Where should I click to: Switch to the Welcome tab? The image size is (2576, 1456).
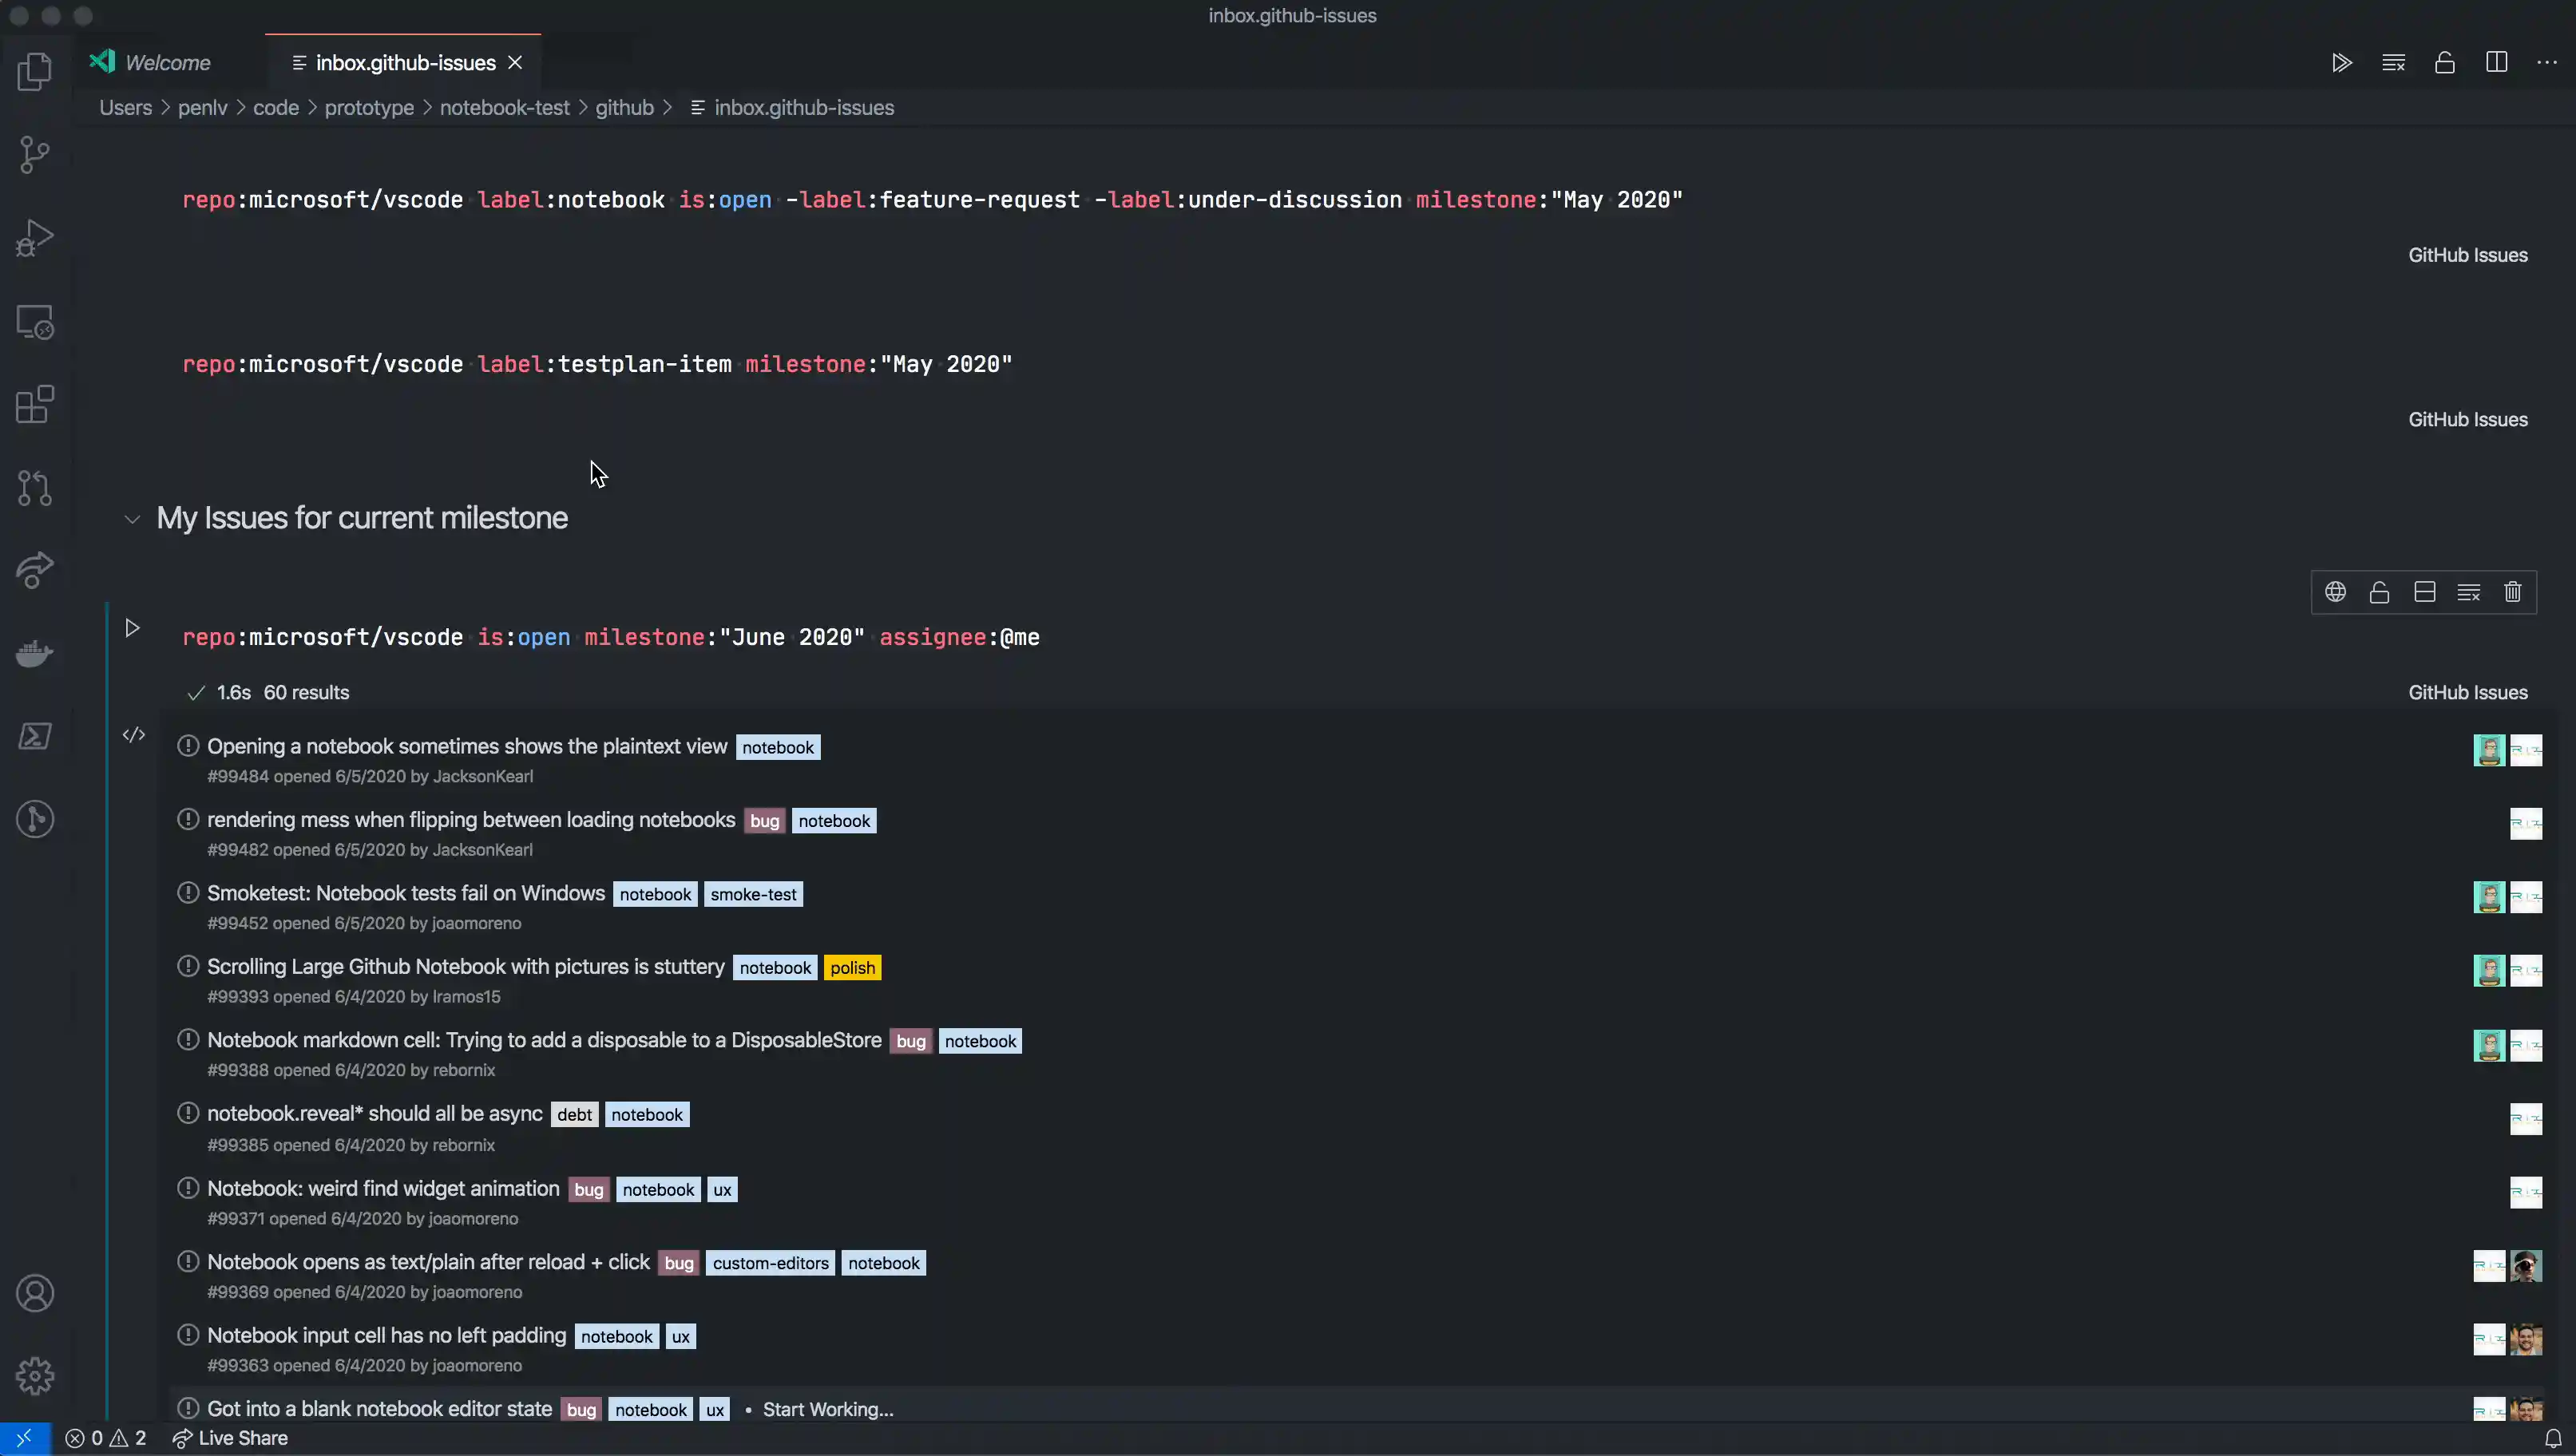[167, 63]
